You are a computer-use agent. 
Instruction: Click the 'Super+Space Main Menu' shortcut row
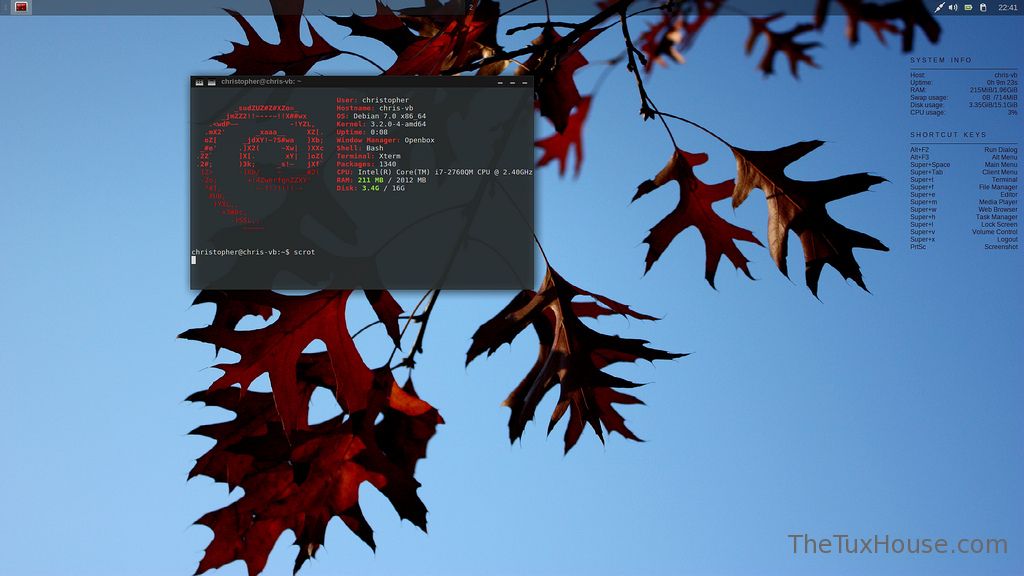point(964,165)
